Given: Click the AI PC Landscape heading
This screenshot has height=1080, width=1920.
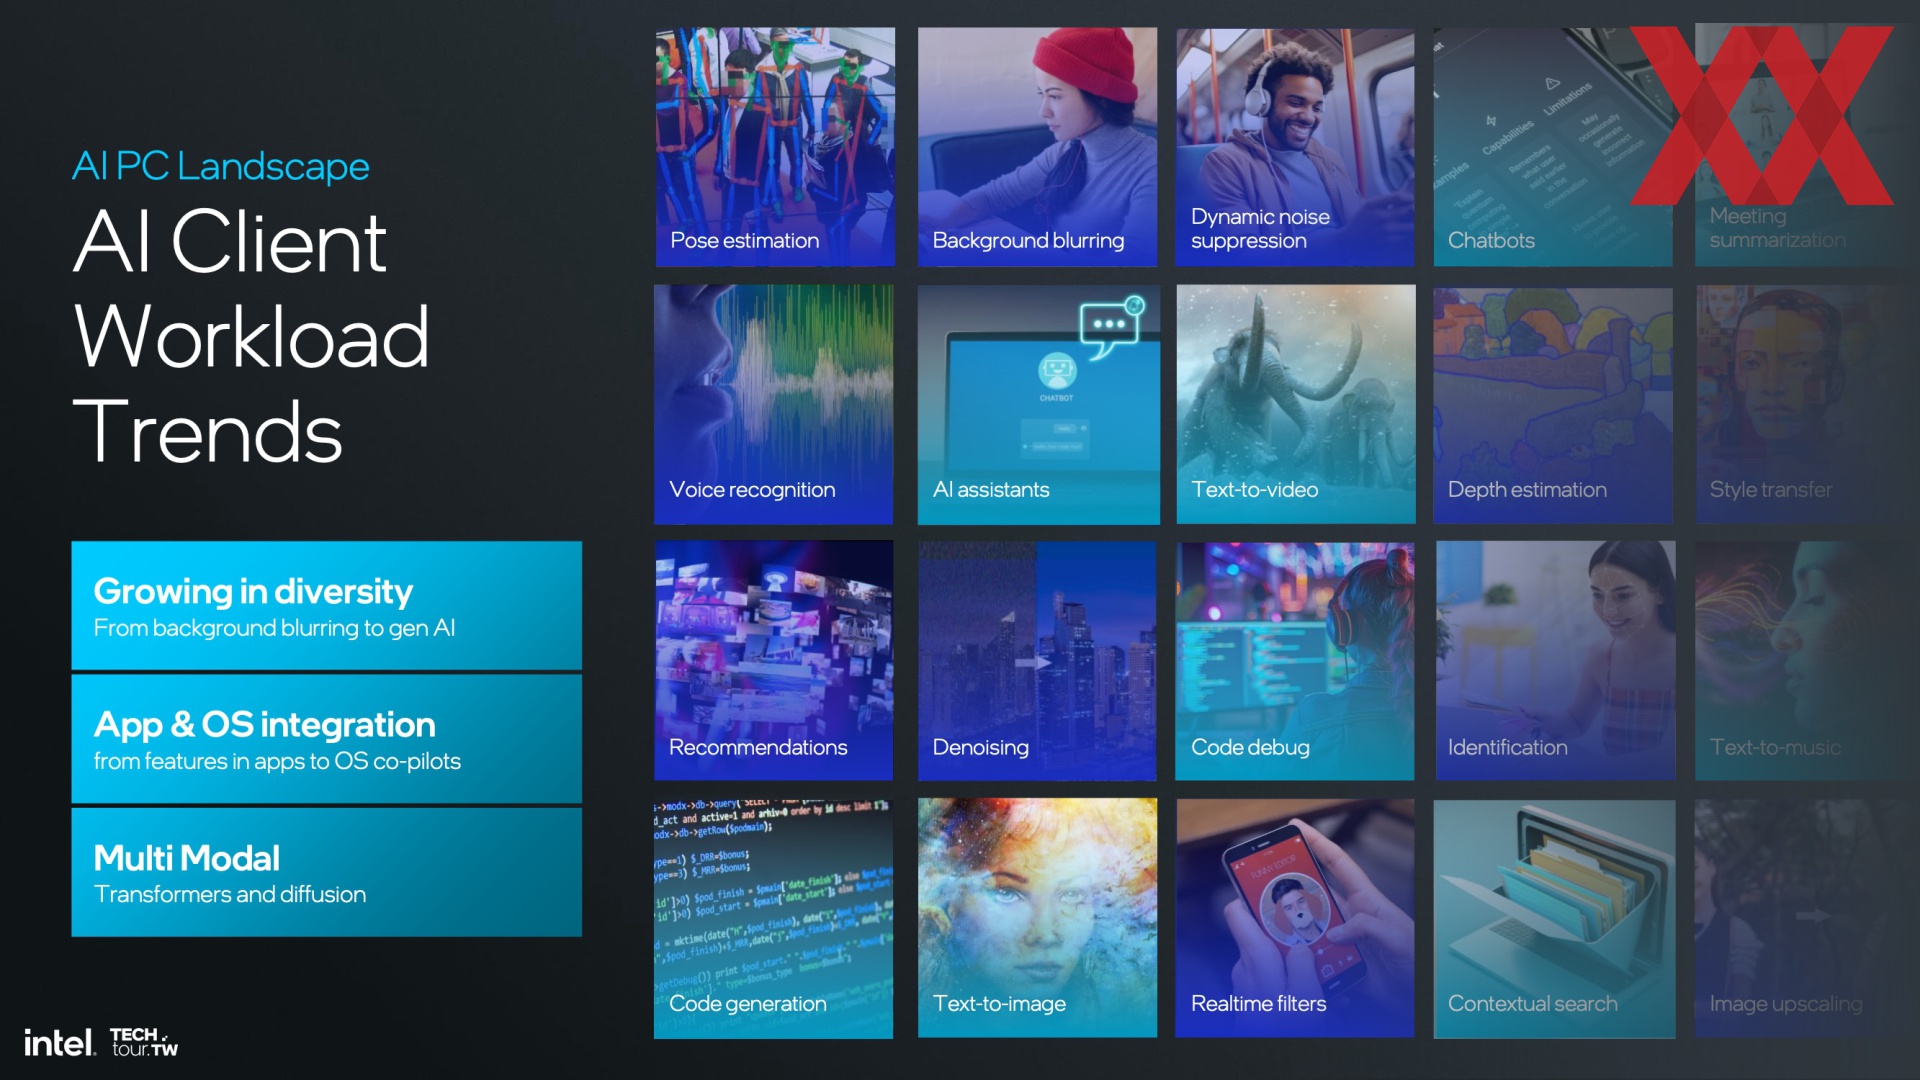Looking at the screenshot, I should [221, 166].
